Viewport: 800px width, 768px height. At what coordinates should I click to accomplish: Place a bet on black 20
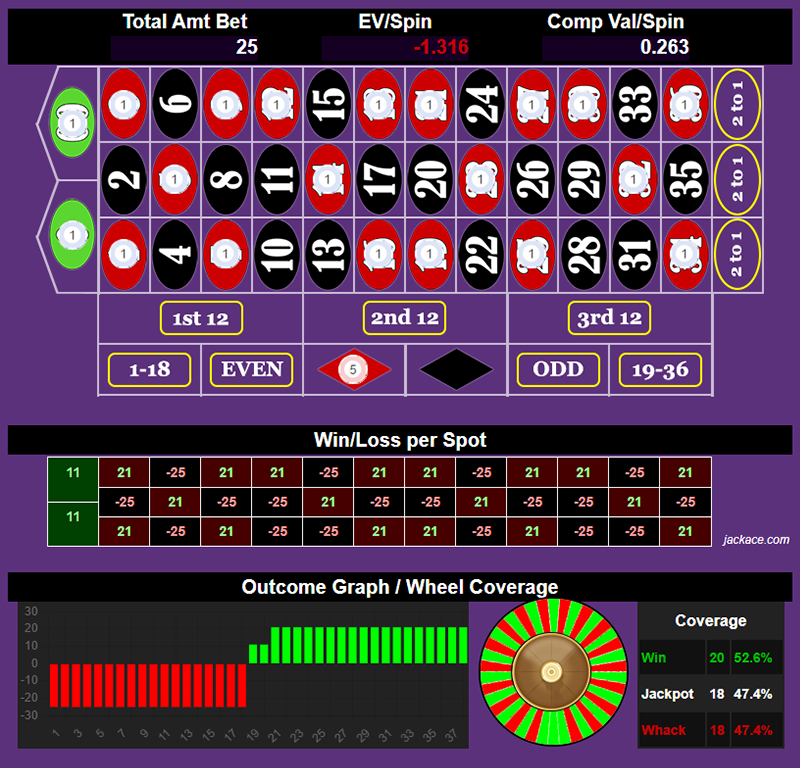tap(430, 179)
